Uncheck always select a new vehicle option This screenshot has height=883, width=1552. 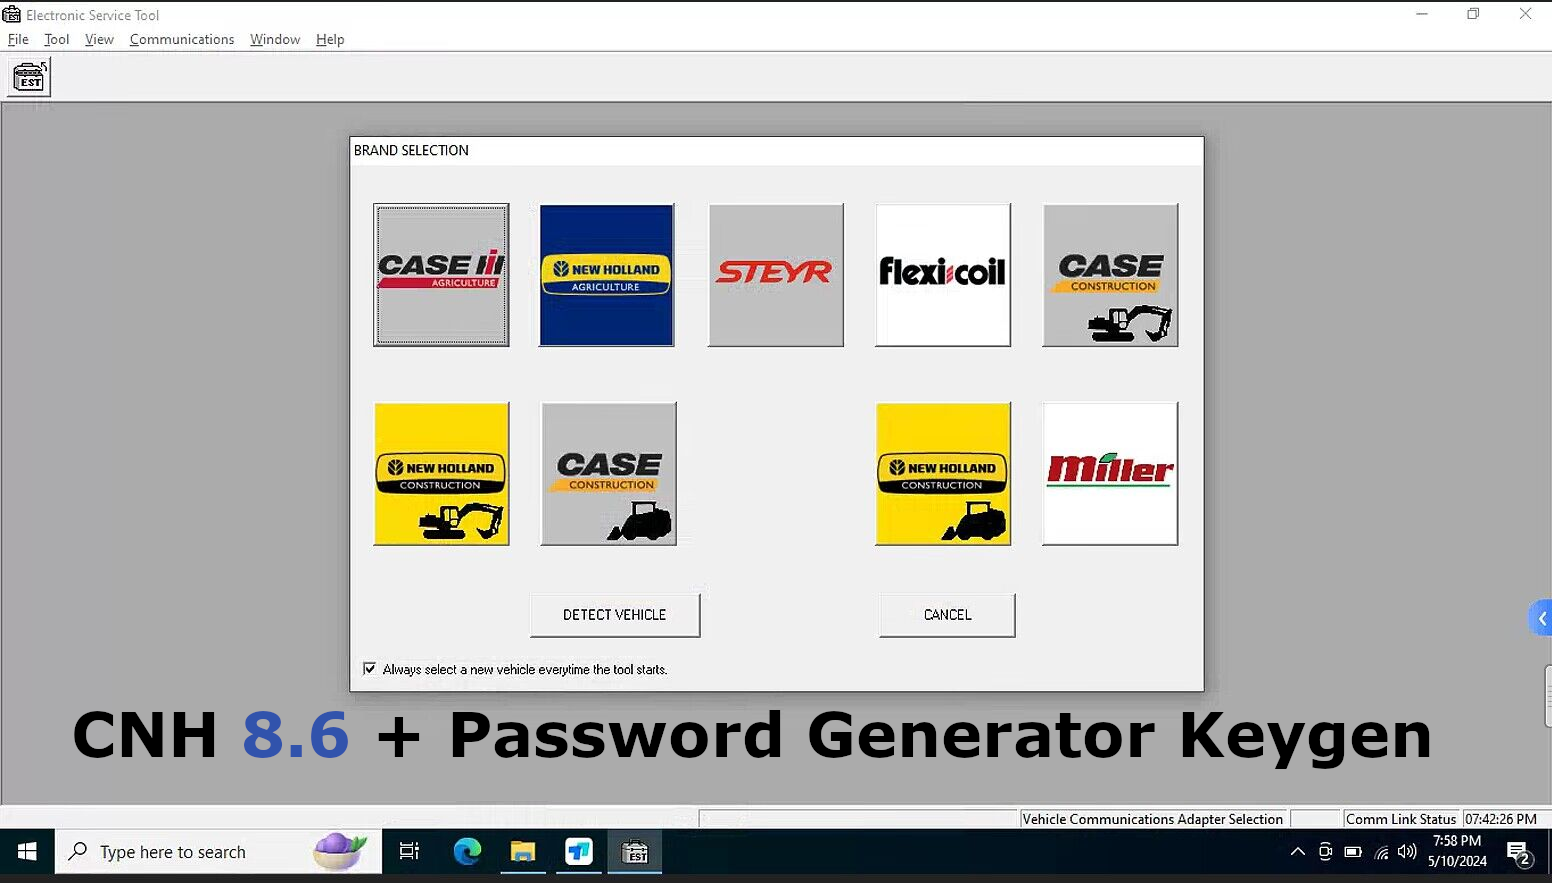point(369,668)
